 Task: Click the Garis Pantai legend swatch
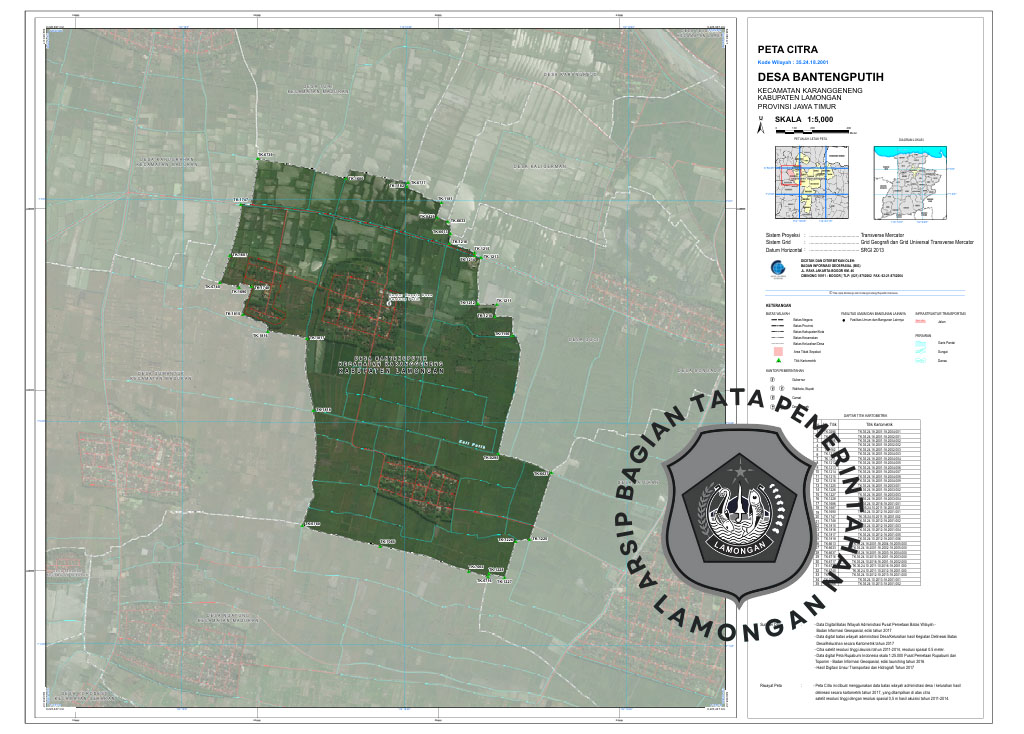pyautogui.click(x=921, y=343)
